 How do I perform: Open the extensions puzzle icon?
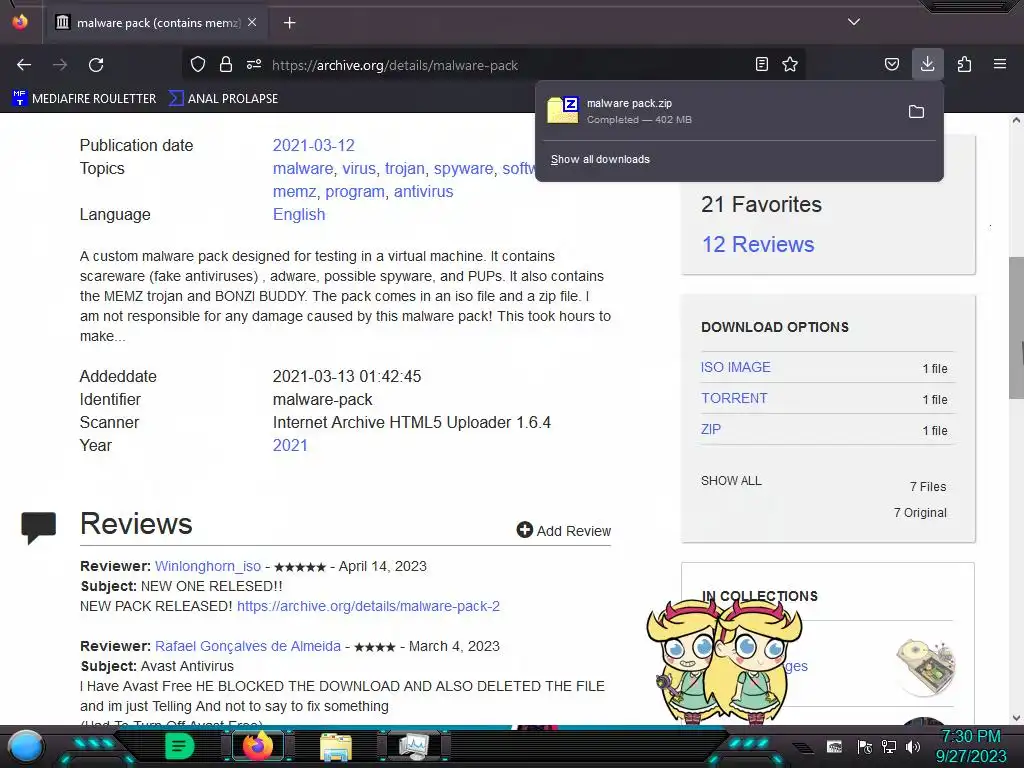[964, 64]
